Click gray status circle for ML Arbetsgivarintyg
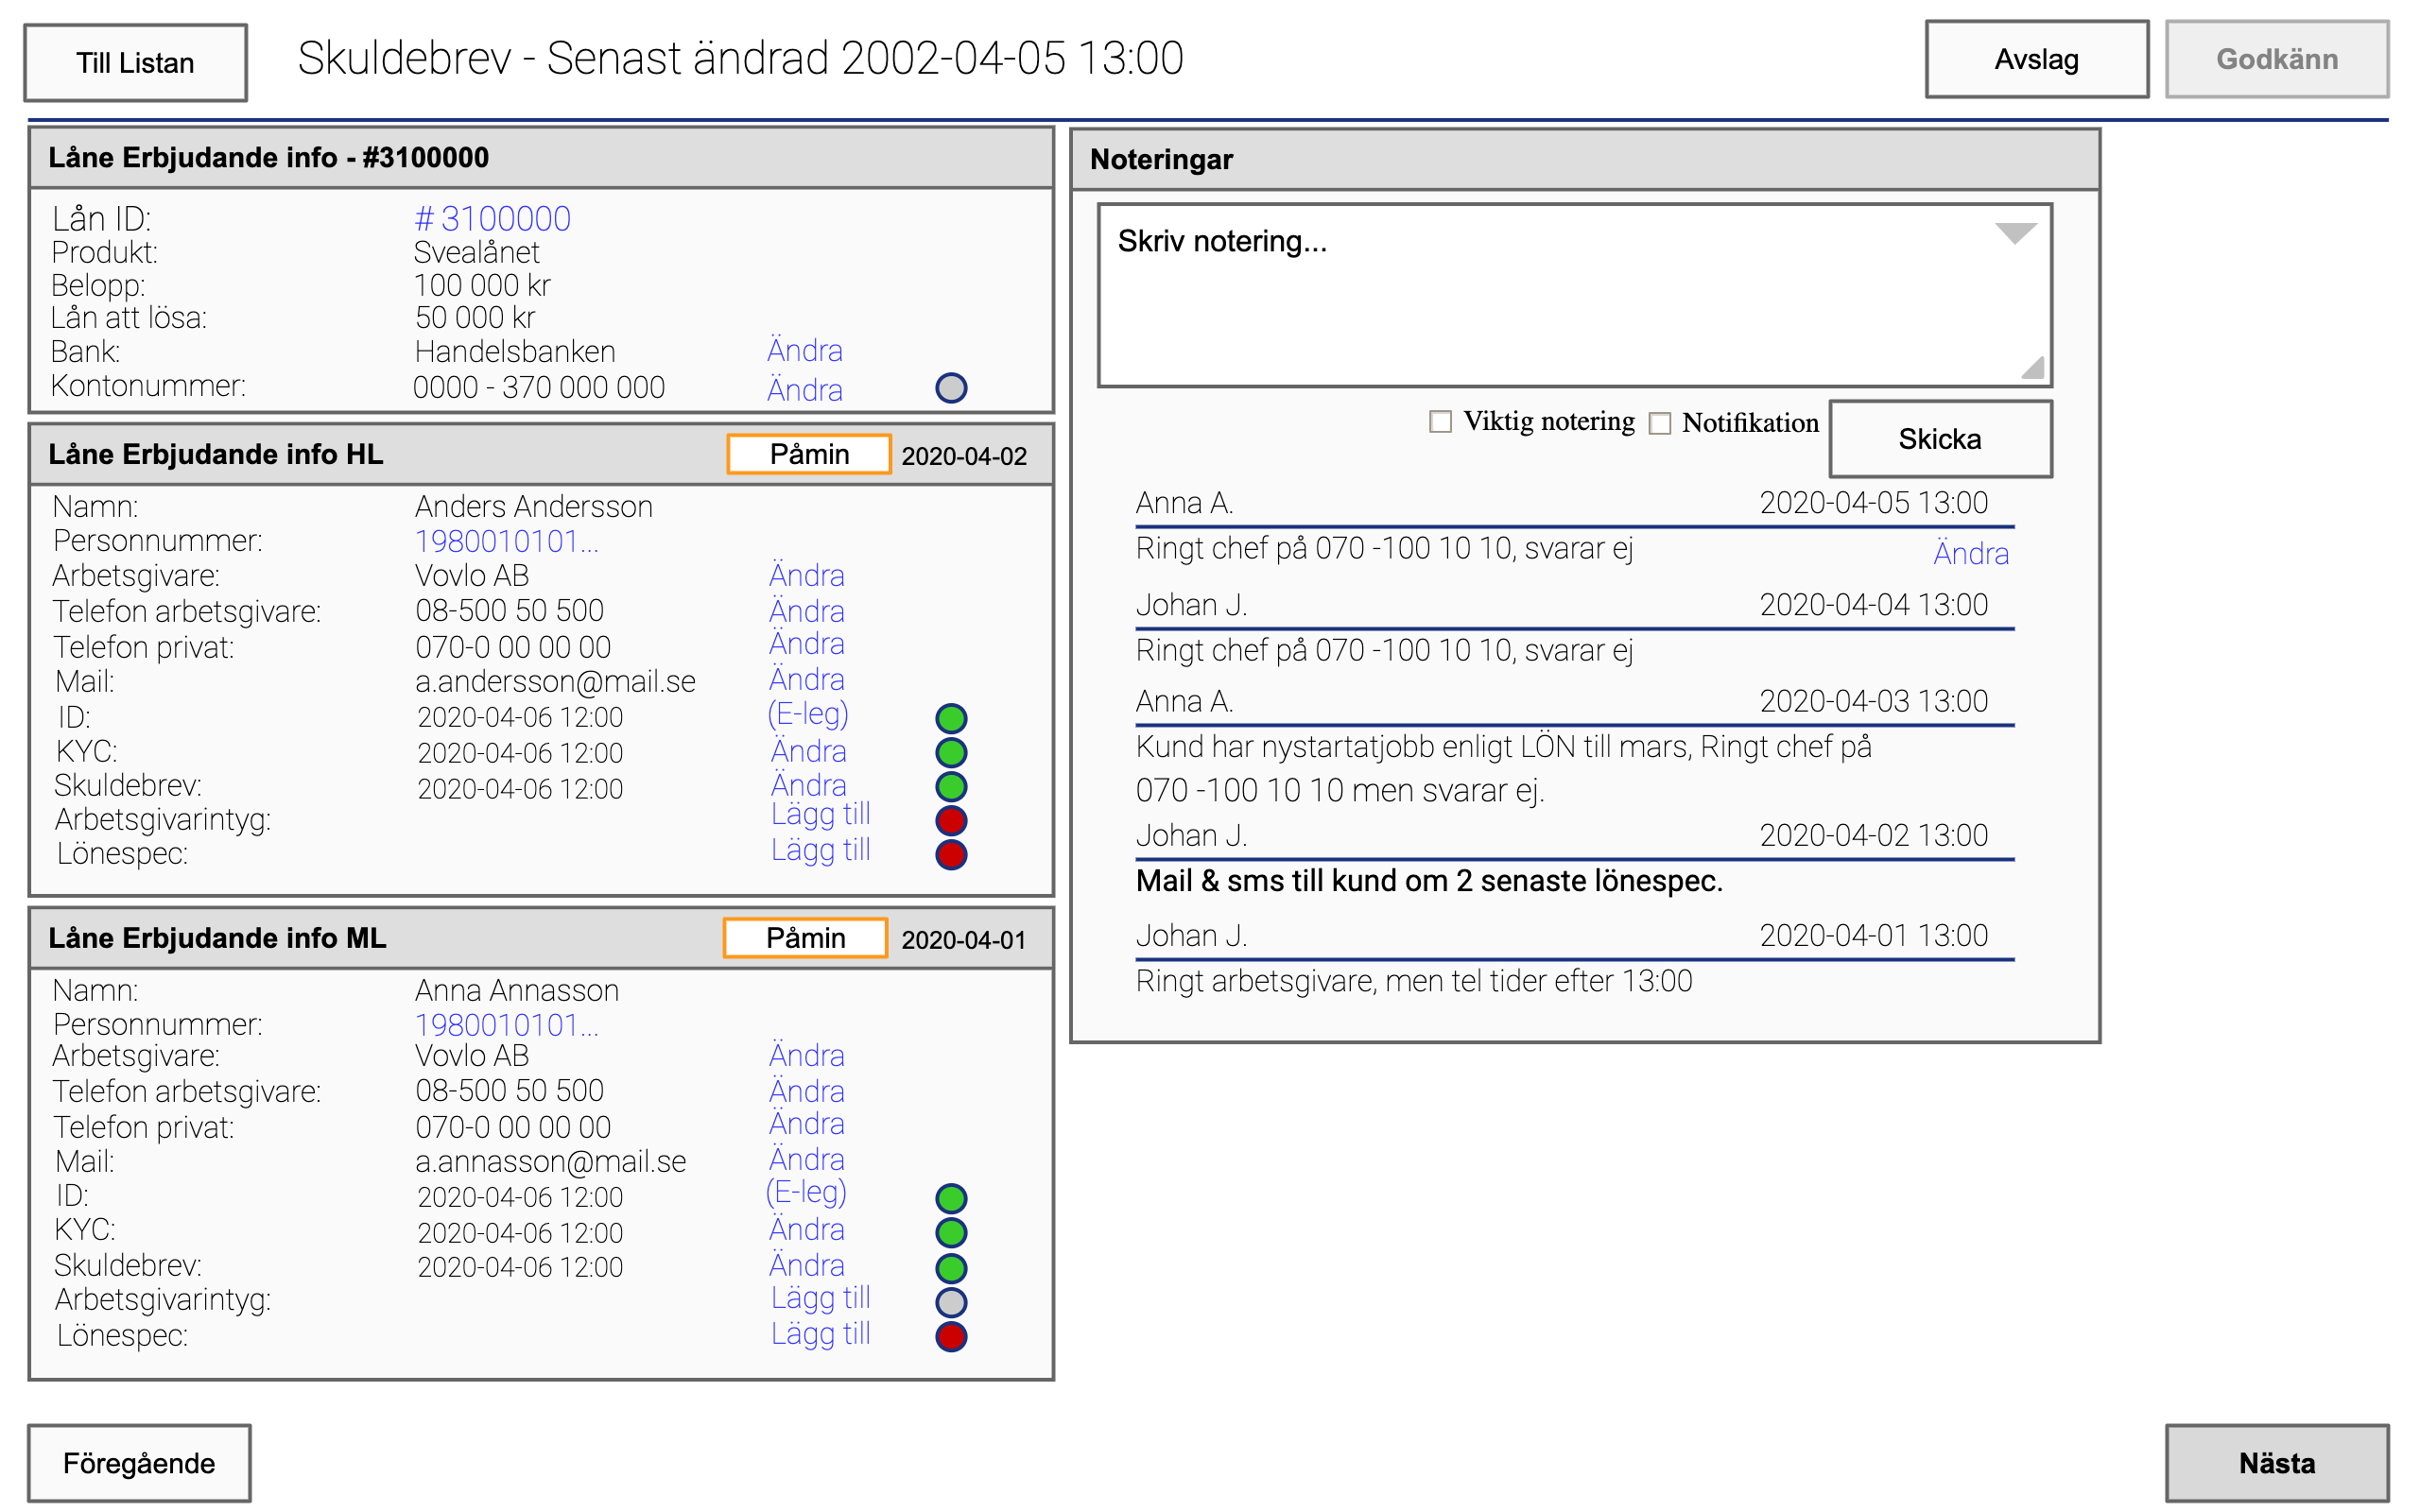This screenshot has height=1512, width=2420. point(950,1302)
